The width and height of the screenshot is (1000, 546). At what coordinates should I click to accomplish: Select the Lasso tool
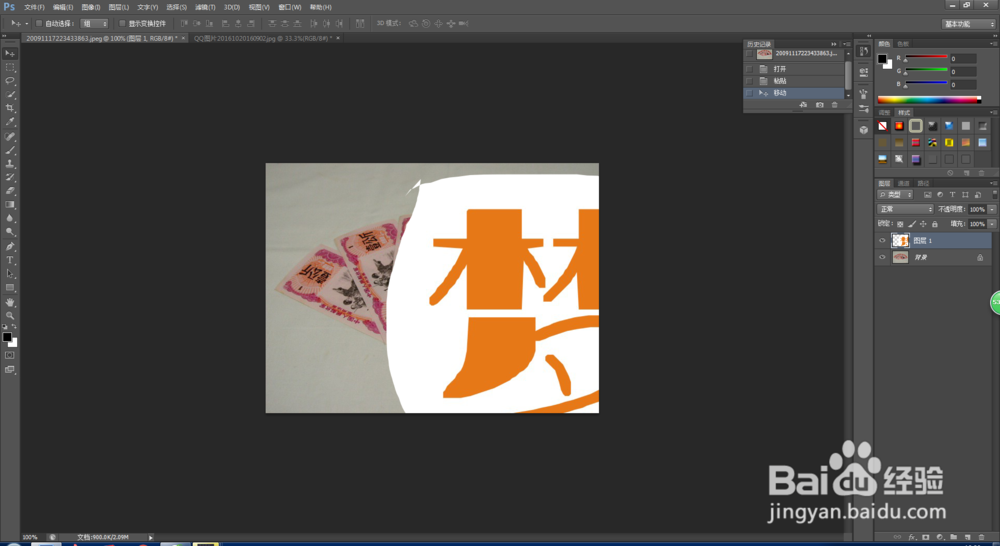[x=10, y=81]
